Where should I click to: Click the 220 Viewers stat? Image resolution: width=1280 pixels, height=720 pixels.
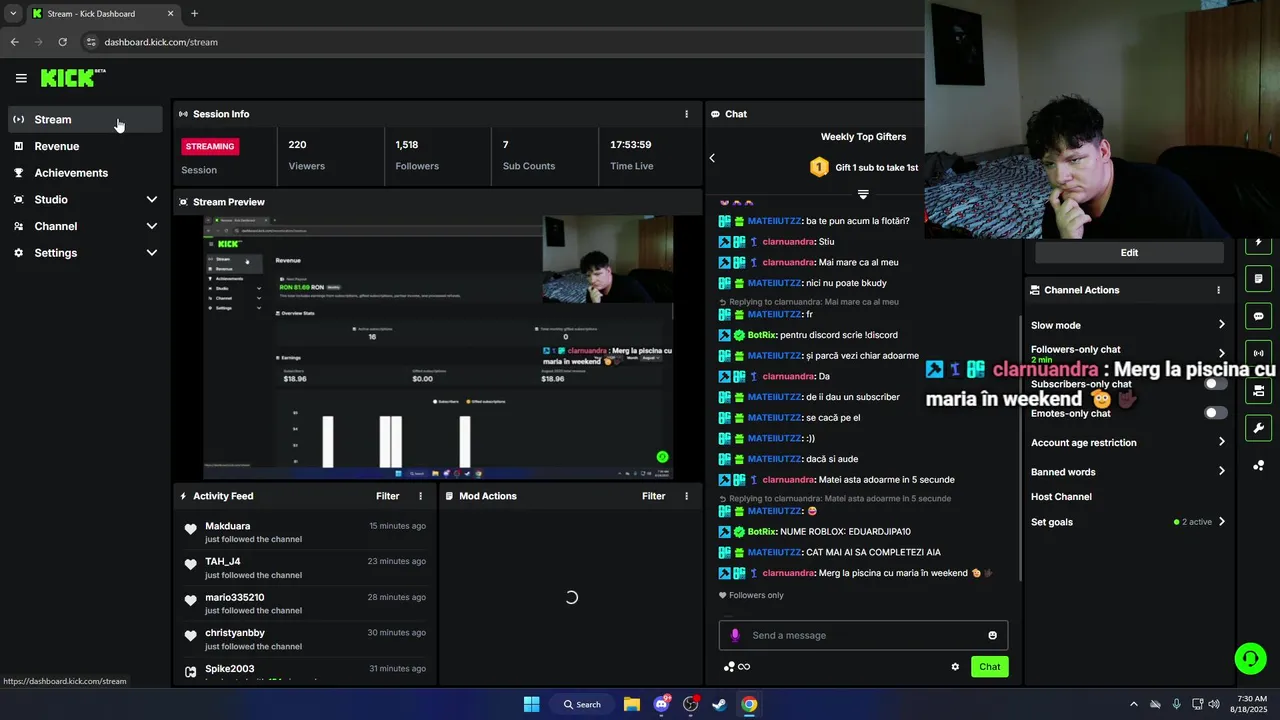coord(307,155)
